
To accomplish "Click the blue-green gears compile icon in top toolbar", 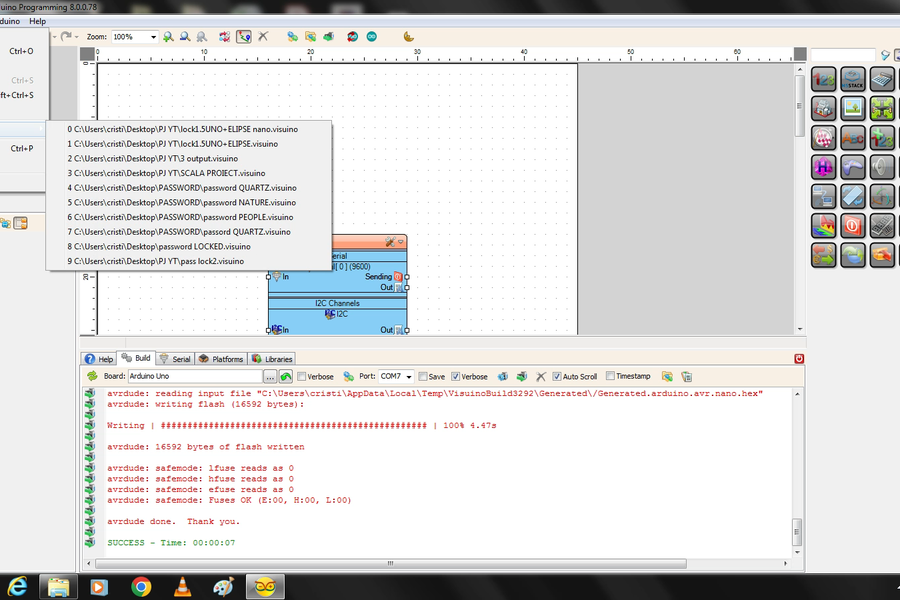I will tap(293, 37).
